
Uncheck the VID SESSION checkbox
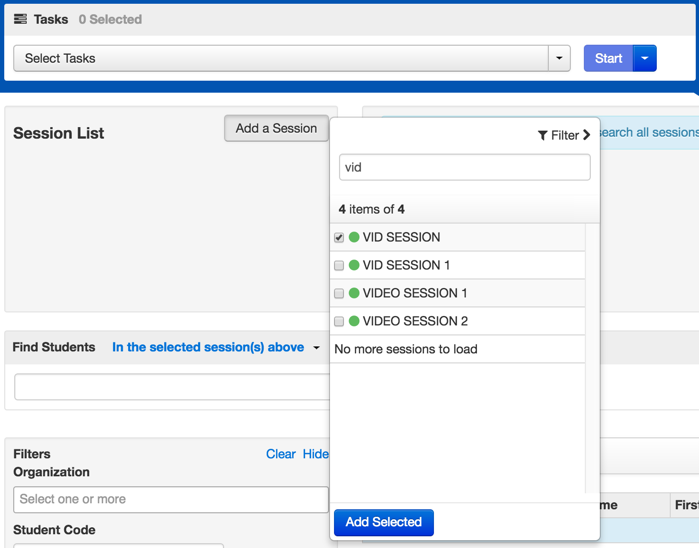339,238
